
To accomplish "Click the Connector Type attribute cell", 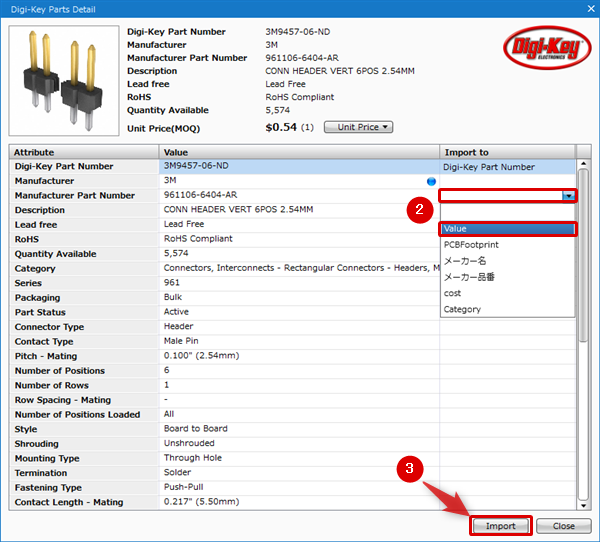I will click(84, 327).
